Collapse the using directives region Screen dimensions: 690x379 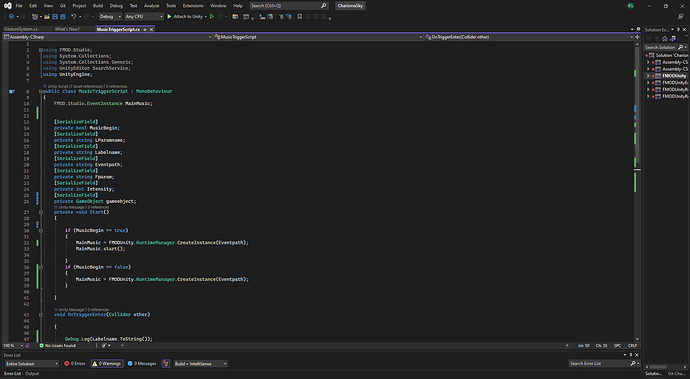(x=40, y=50)
